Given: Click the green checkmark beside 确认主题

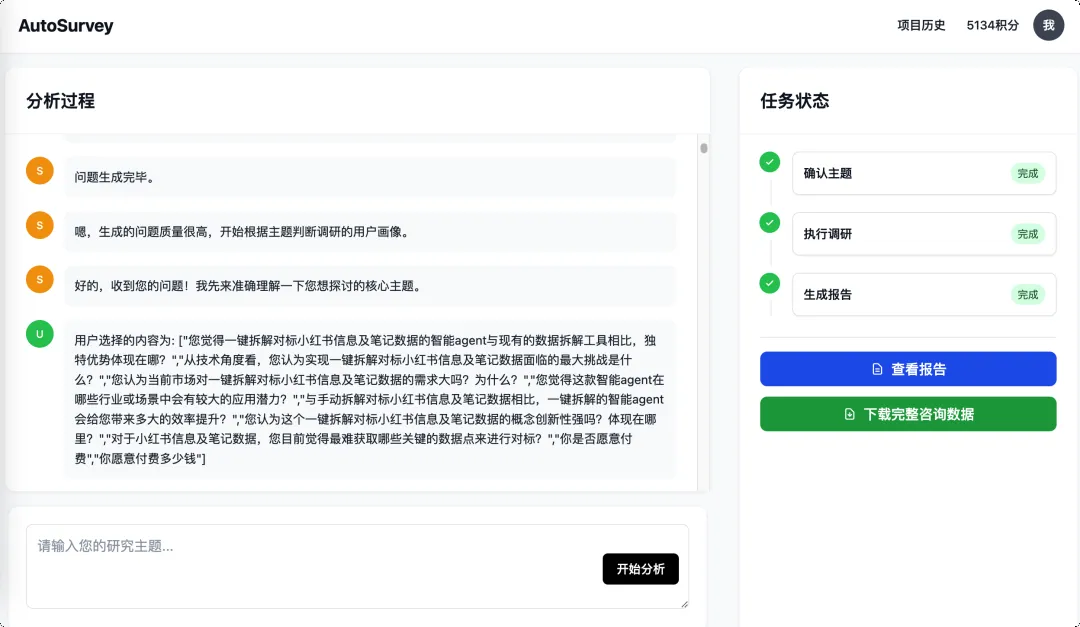Looking at the screenshot, I should (769, 162).
